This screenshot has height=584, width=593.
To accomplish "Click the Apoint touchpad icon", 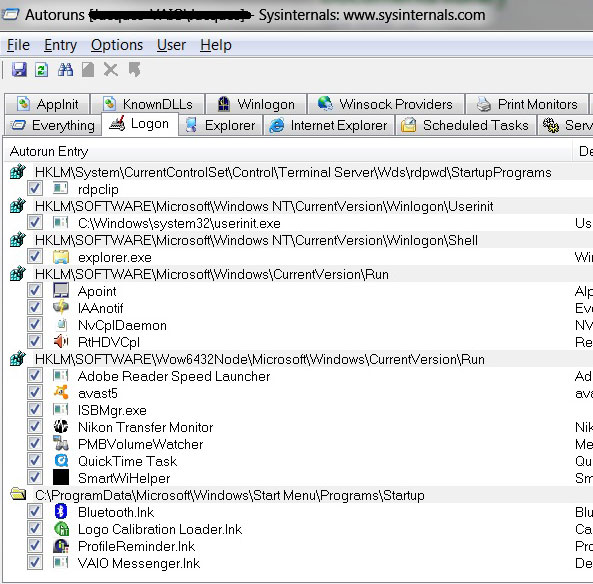I will point(61,290).
